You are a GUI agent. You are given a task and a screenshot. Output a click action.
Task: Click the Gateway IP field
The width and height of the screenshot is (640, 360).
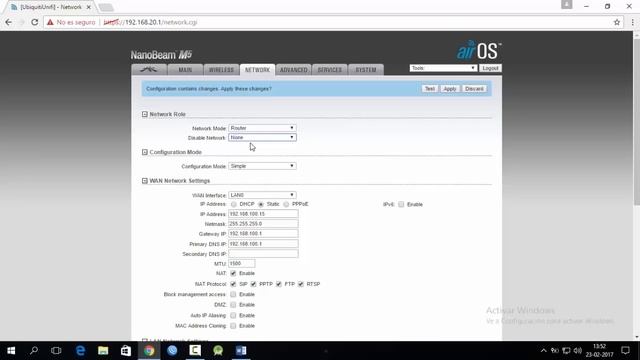click(263, 233)
